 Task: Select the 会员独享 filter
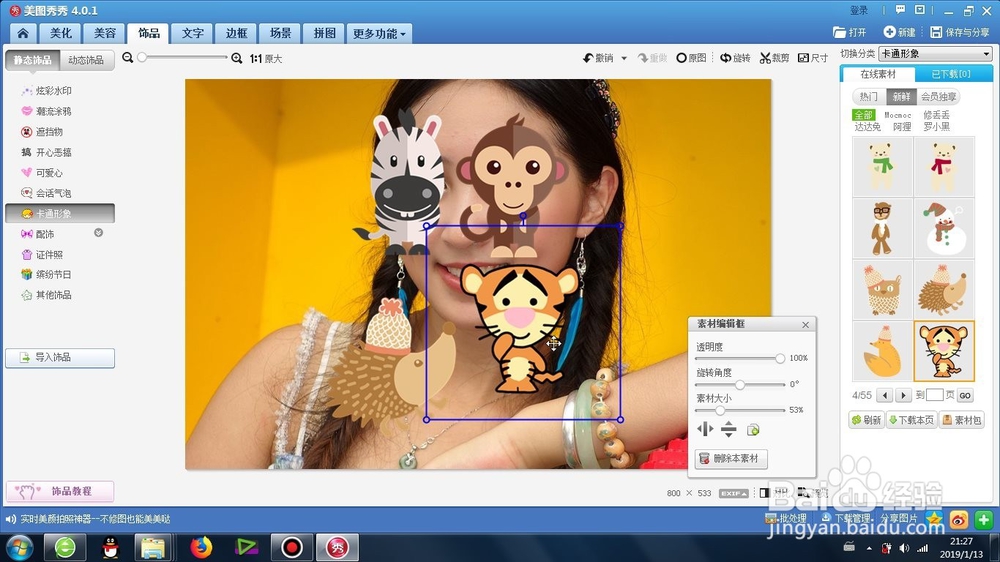click(939, 96)
